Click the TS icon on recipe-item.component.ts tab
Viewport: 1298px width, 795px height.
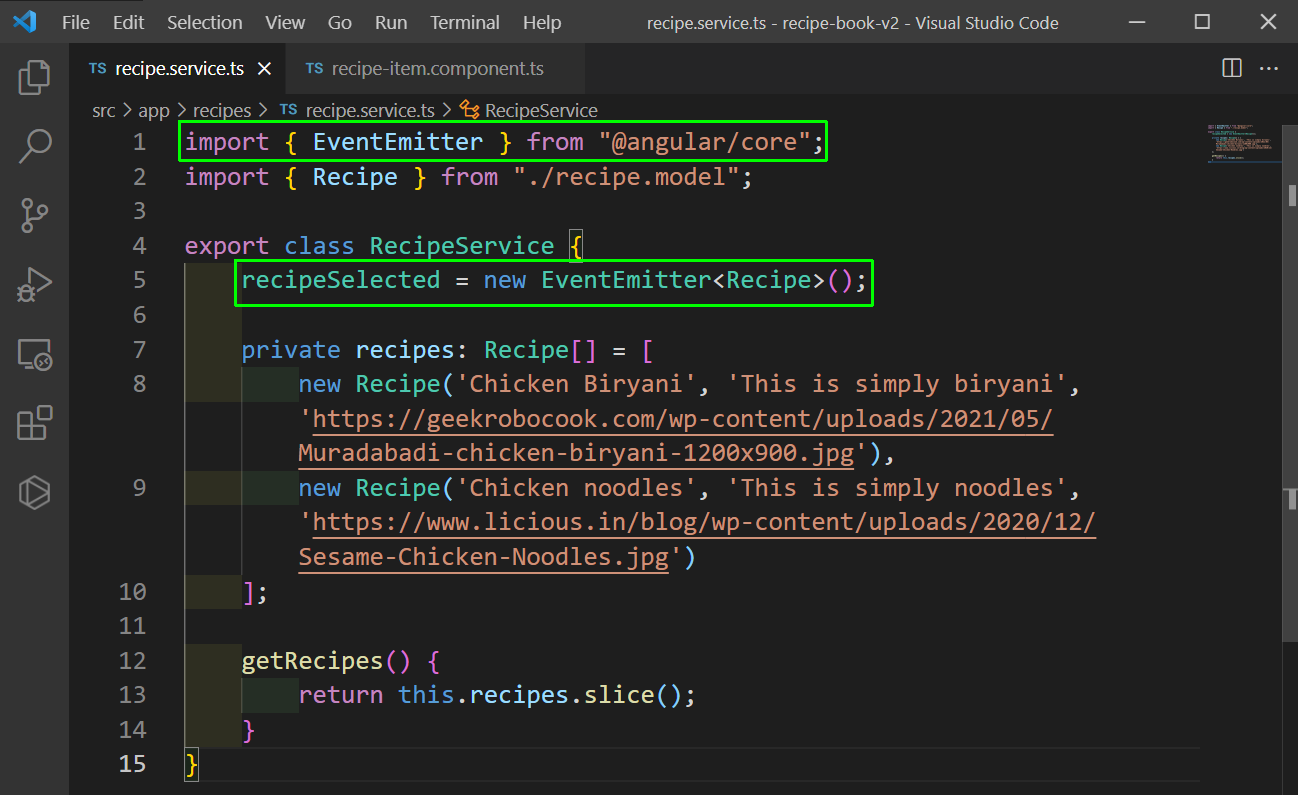314,69
